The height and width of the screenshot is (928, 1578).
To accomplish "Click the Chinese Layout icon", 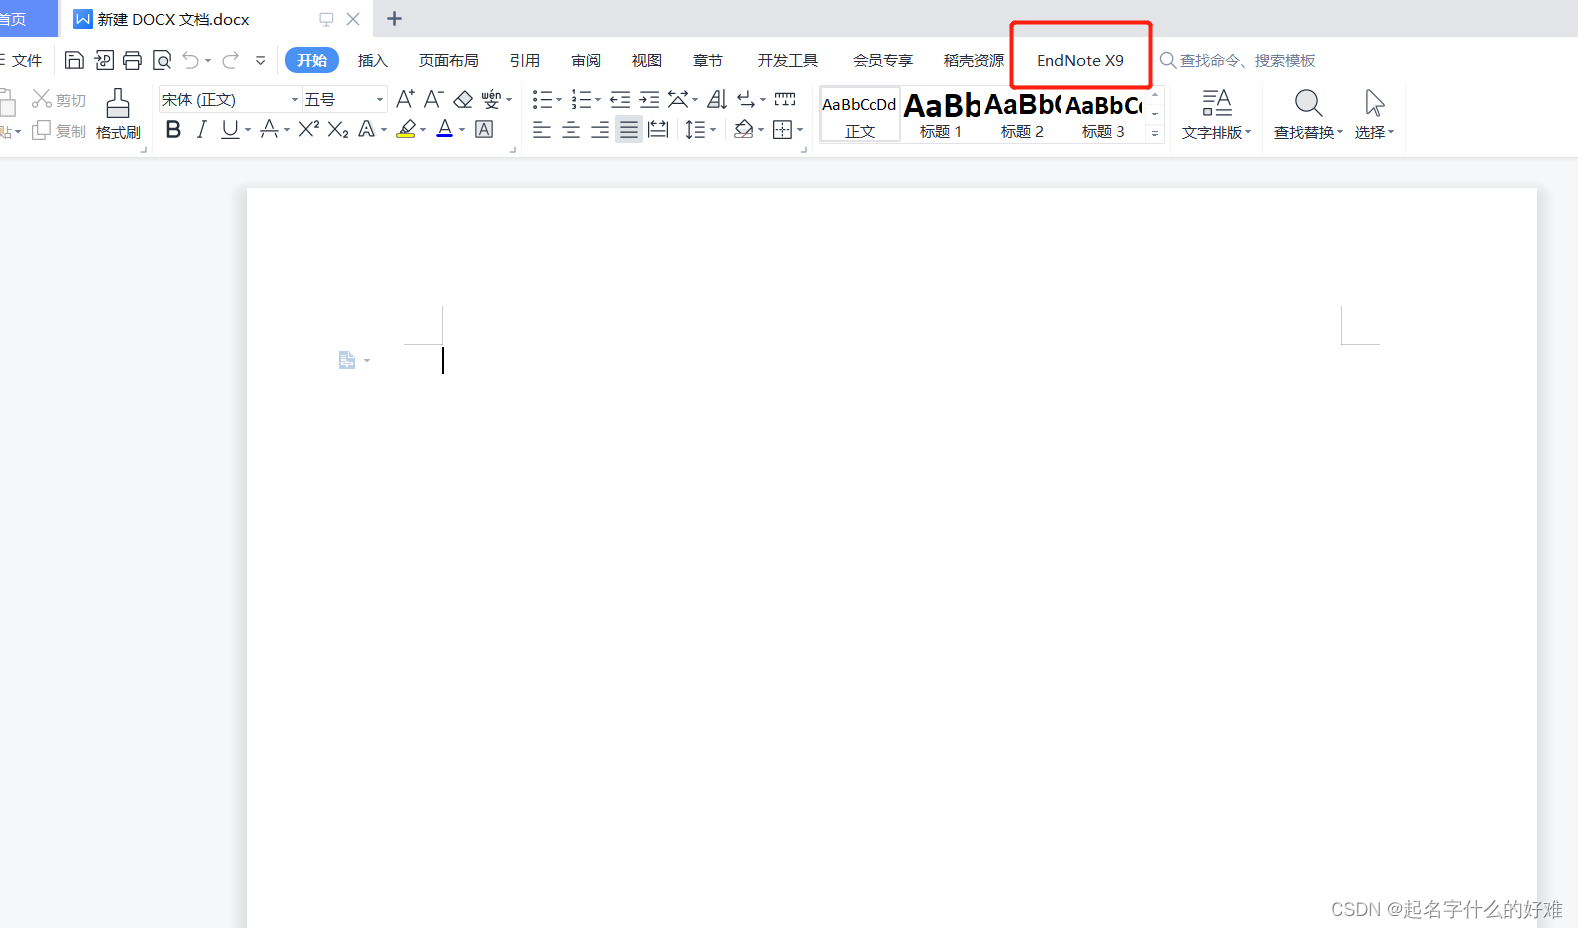I will pos(678,99).
